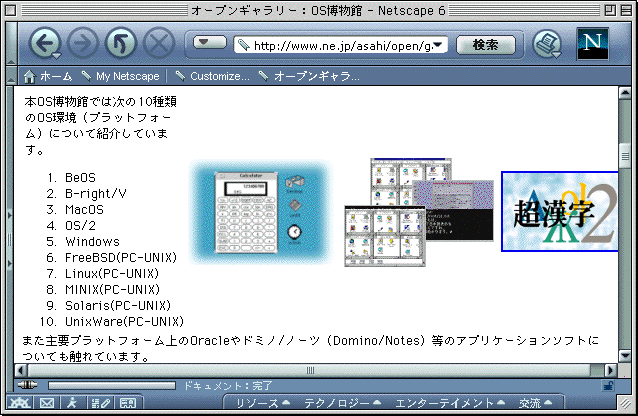
Task: Open the Customize... bookmark
Action: pos(212,76)
